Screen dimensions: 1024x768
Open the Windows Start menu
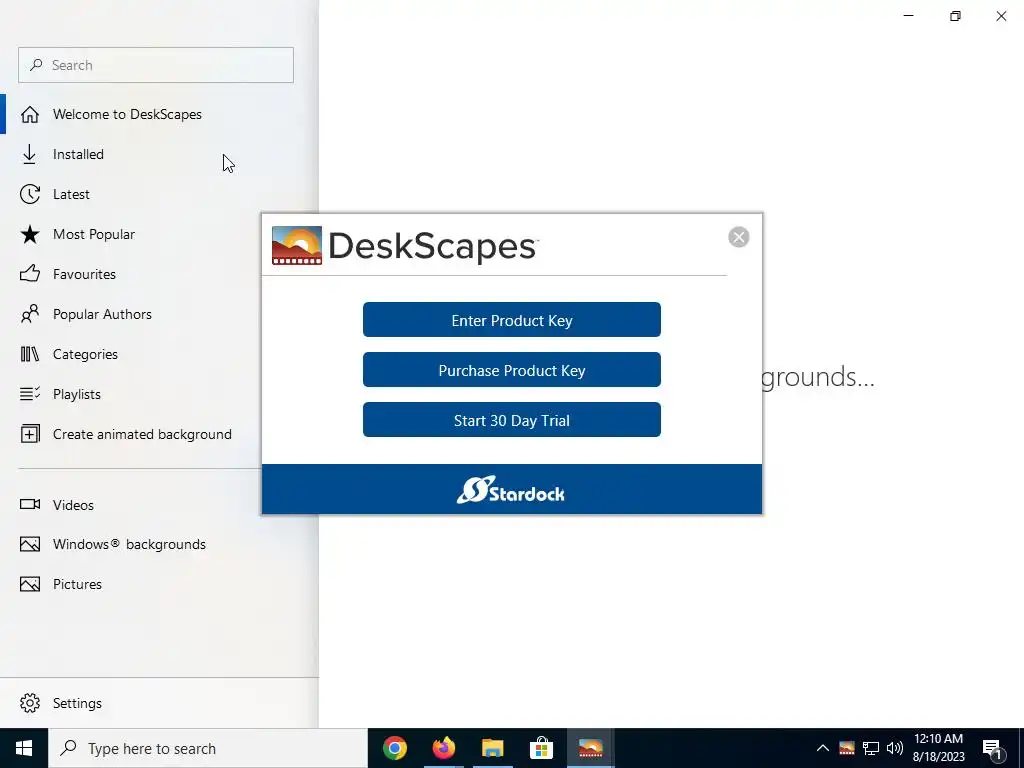[24, 748]
